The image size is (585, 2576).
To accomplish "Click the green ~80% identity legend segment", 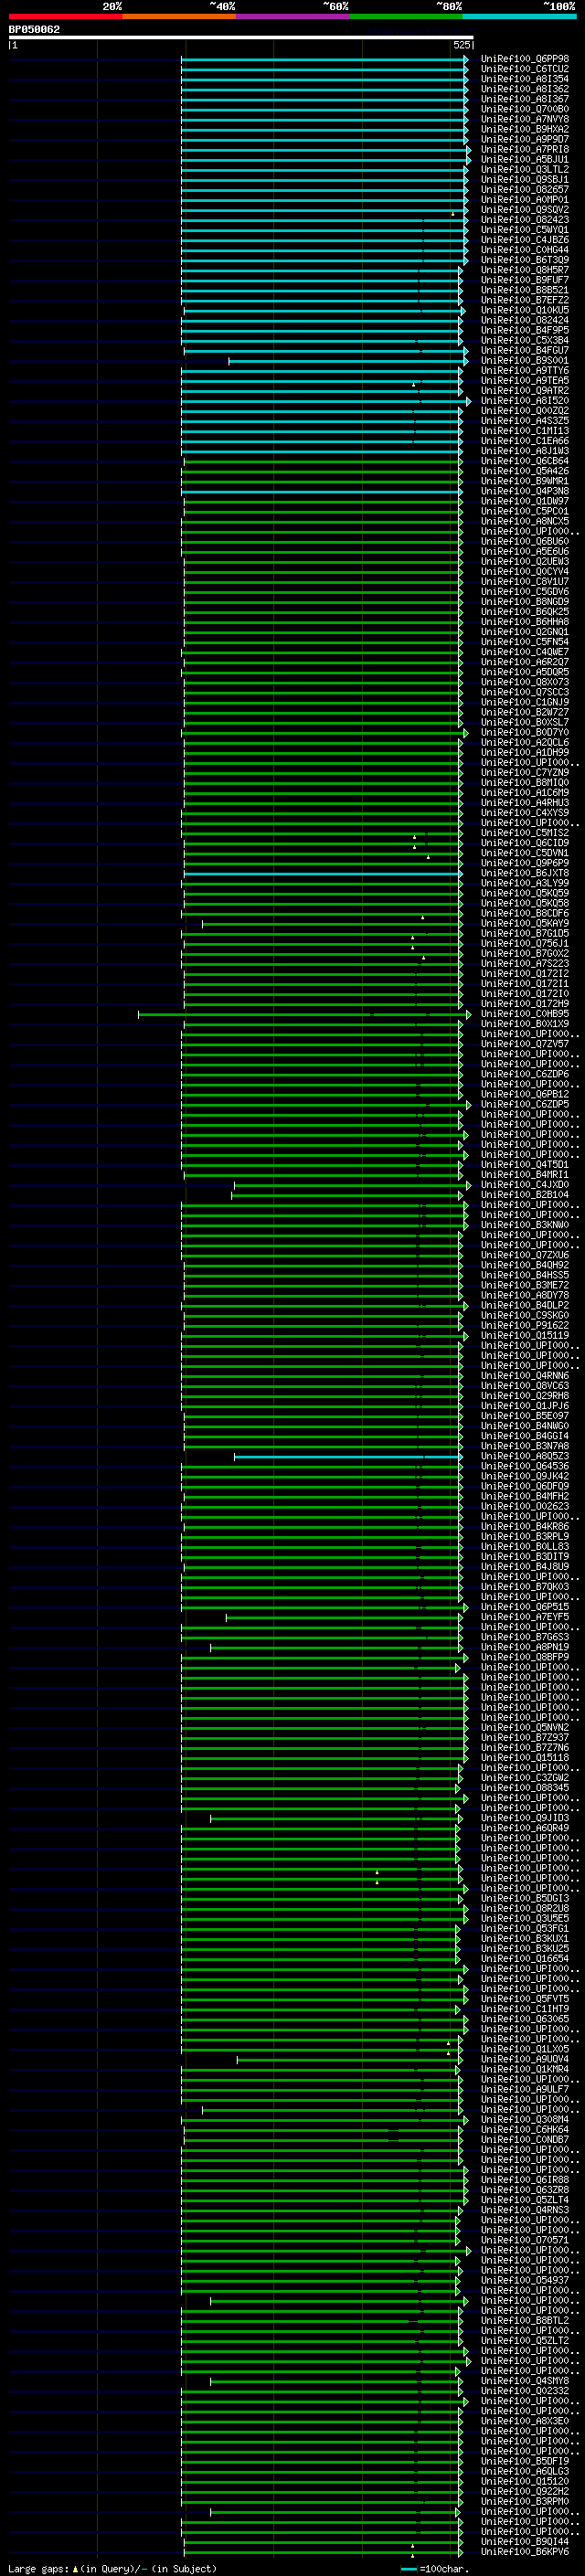I will tap(405, 17).
